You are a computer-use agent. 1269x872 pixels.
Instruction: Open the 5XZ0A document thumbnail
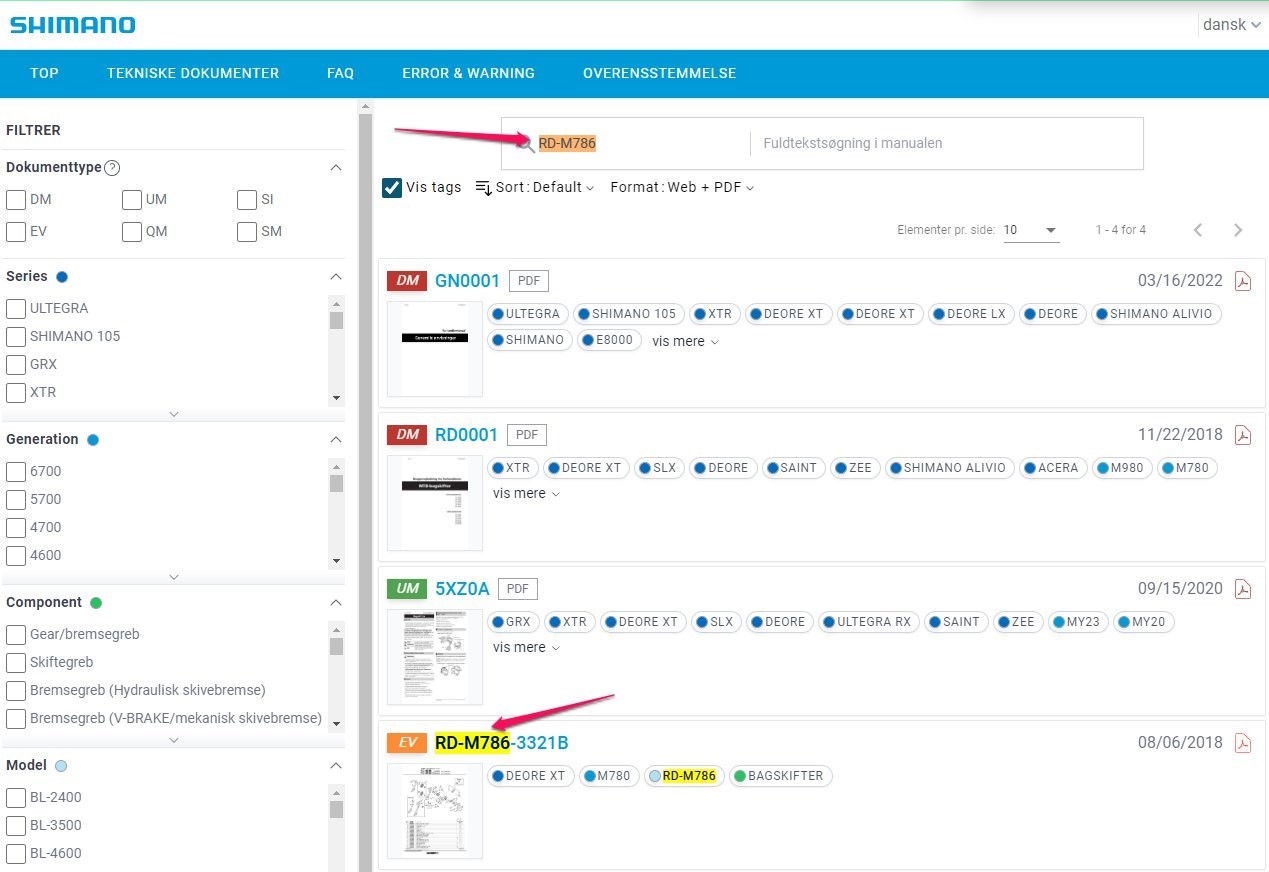435,657
